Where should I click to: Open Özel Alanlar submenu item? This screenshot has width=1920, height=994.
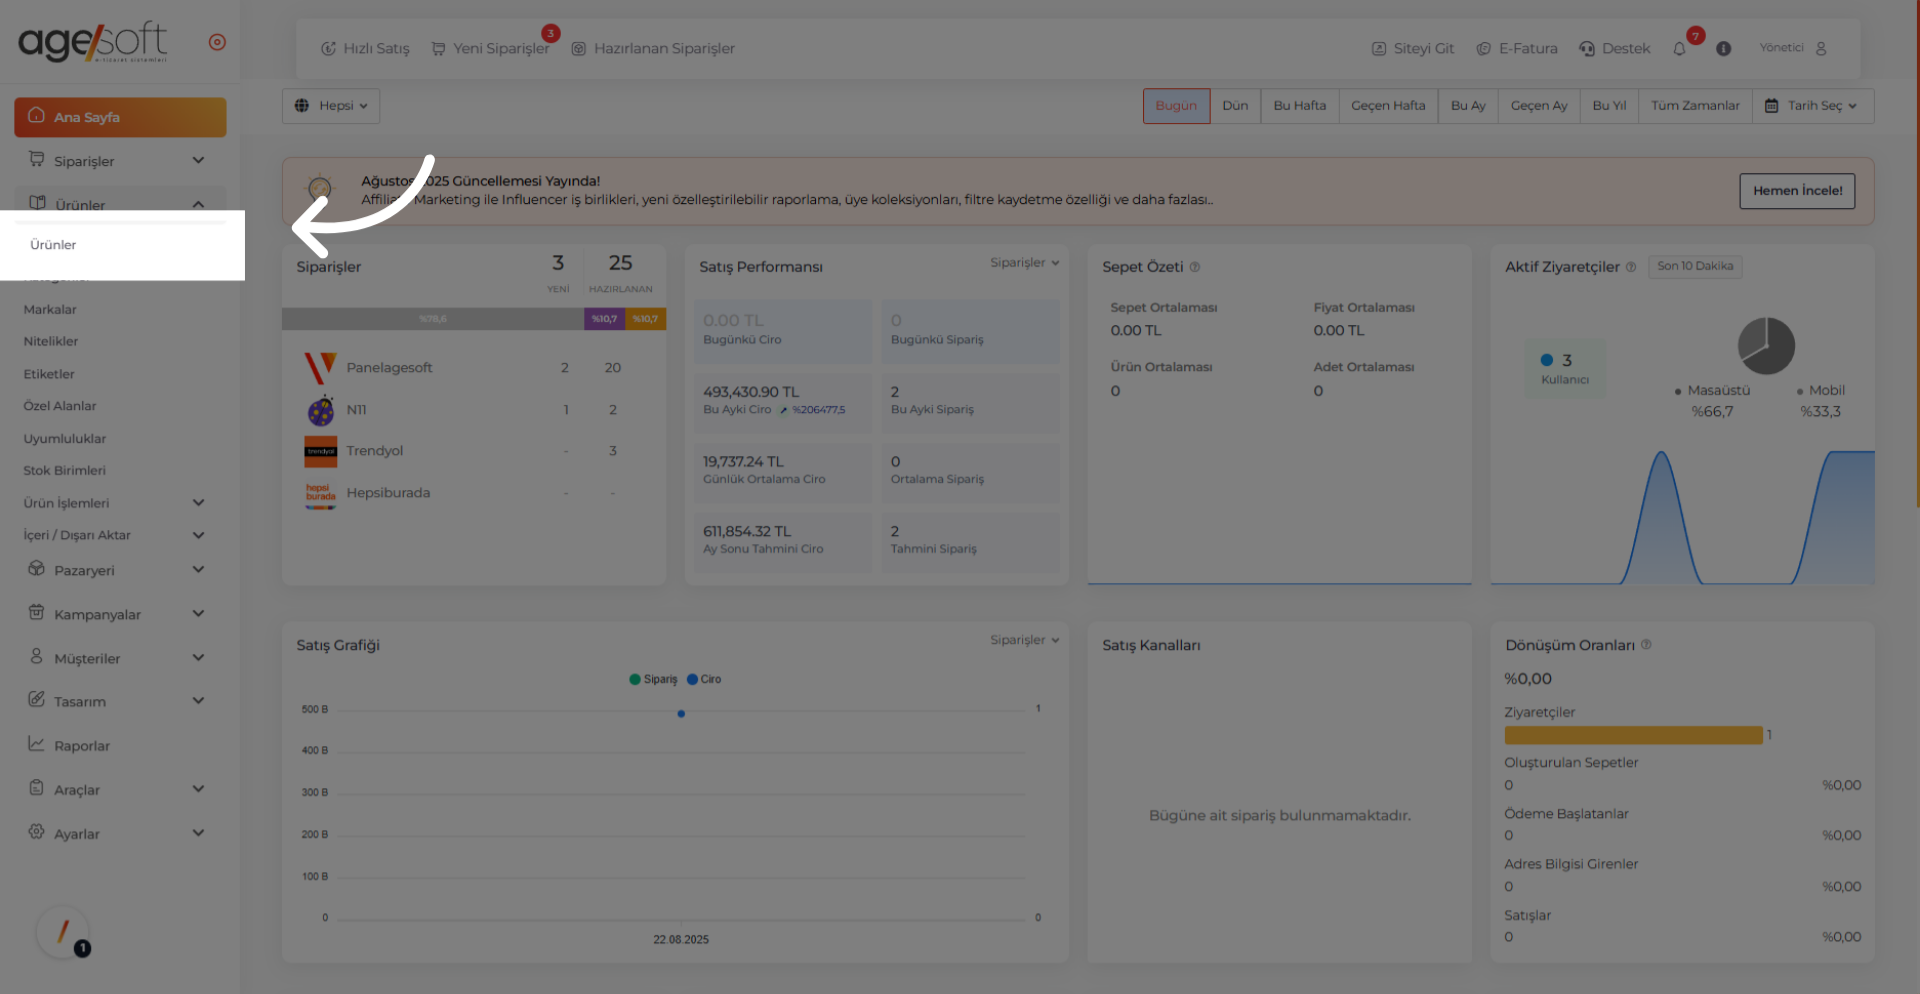pos(60,406)
